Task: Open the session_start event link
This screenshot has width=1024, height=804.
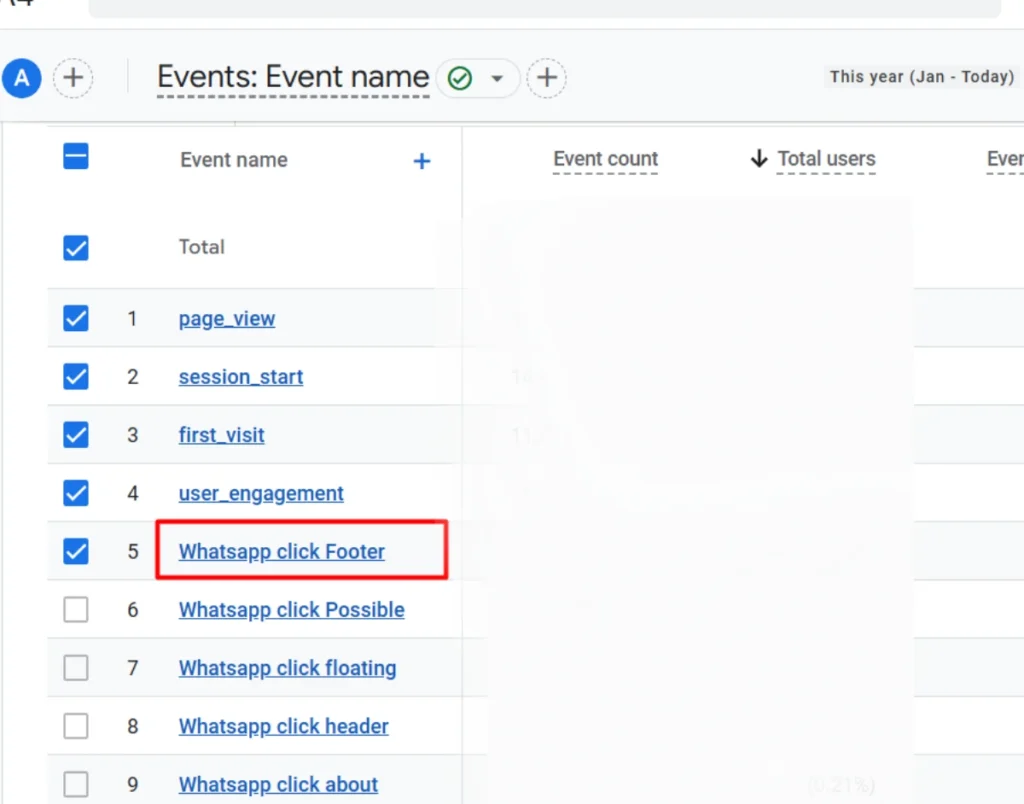Action: (x=241, y=377)
